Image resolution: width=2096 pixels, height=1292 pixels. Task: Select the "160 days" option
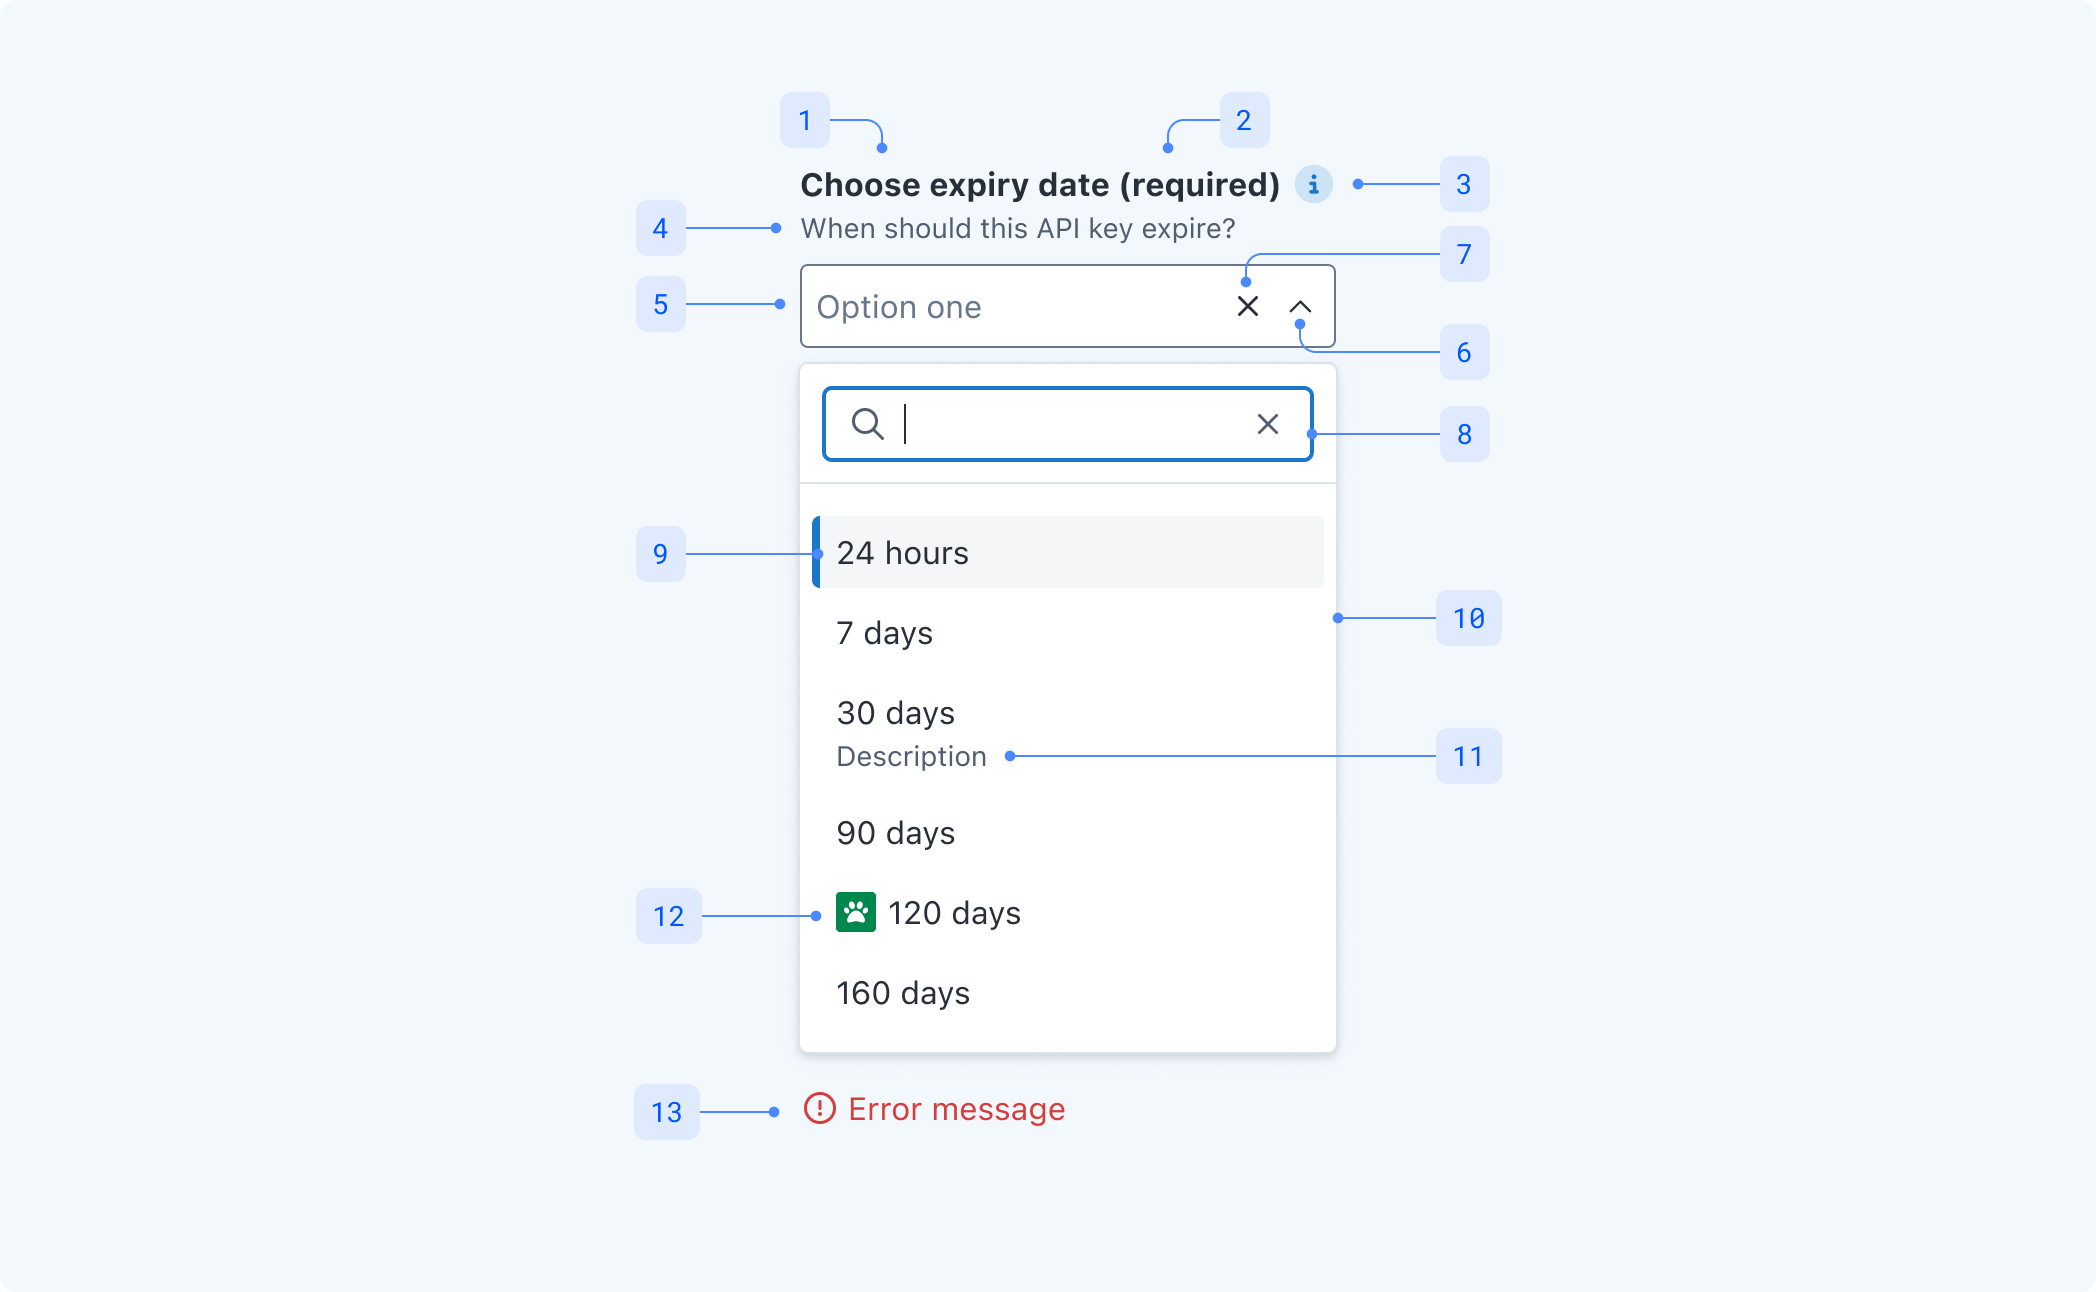point(1068,993)
